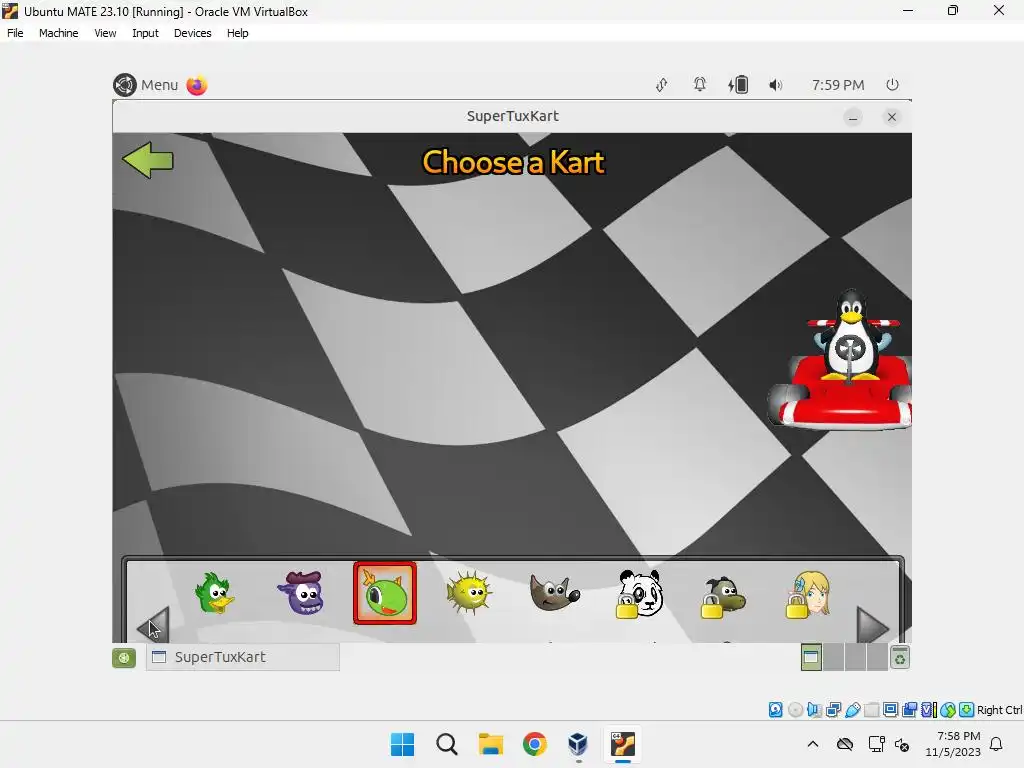Check battery status indicator in MATE panel
This screenshot has width=1024, height=768.
click(738, 85)
